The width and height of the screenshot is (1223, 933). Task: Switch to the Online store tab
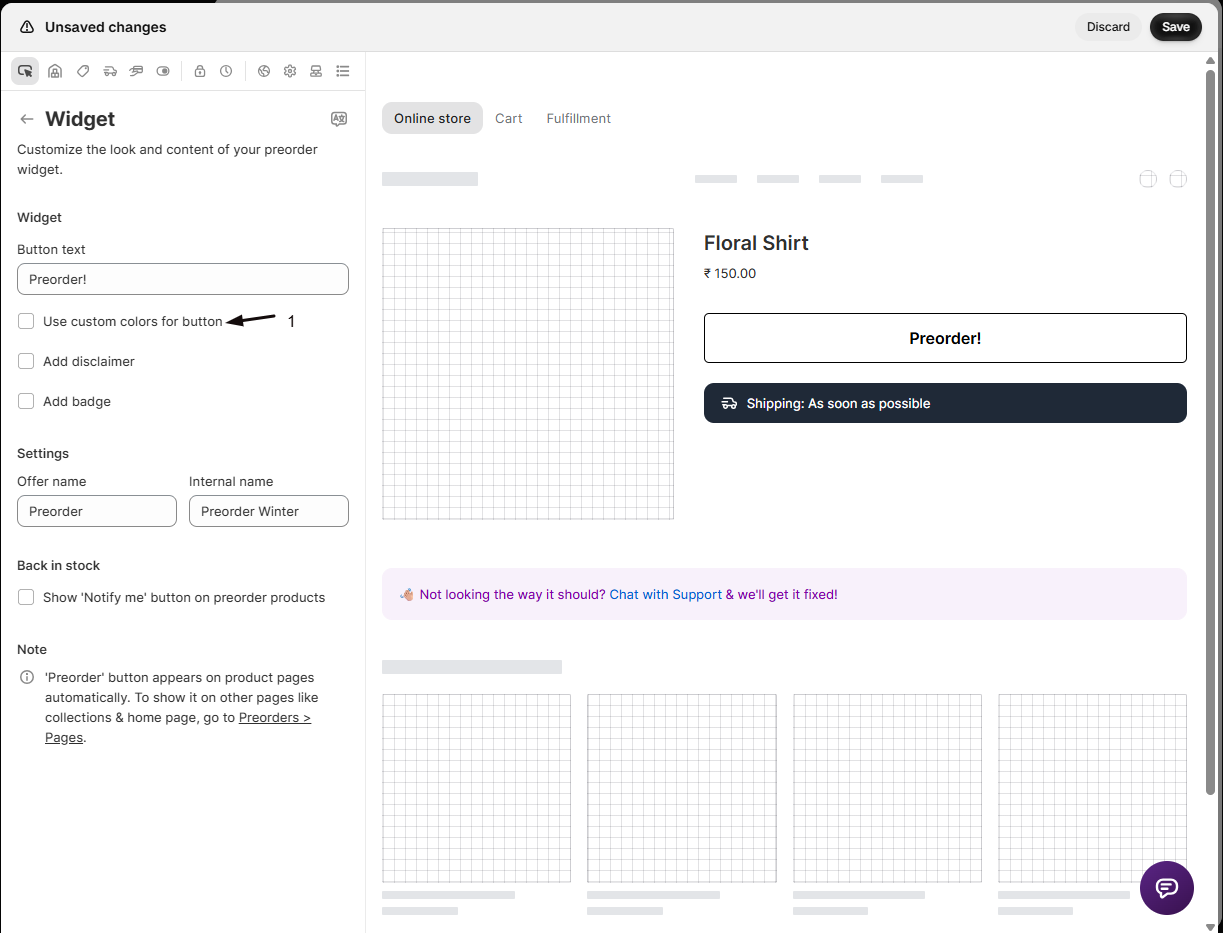point(432,118)
